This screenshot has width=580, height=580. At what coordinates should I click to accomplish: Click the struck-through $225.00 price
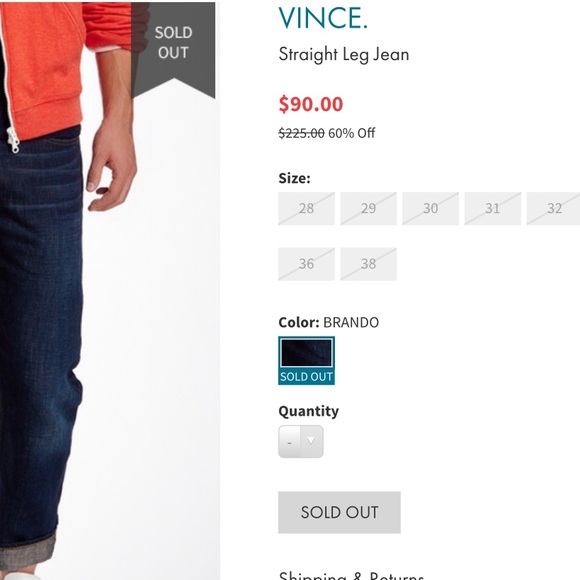point(301,133)
